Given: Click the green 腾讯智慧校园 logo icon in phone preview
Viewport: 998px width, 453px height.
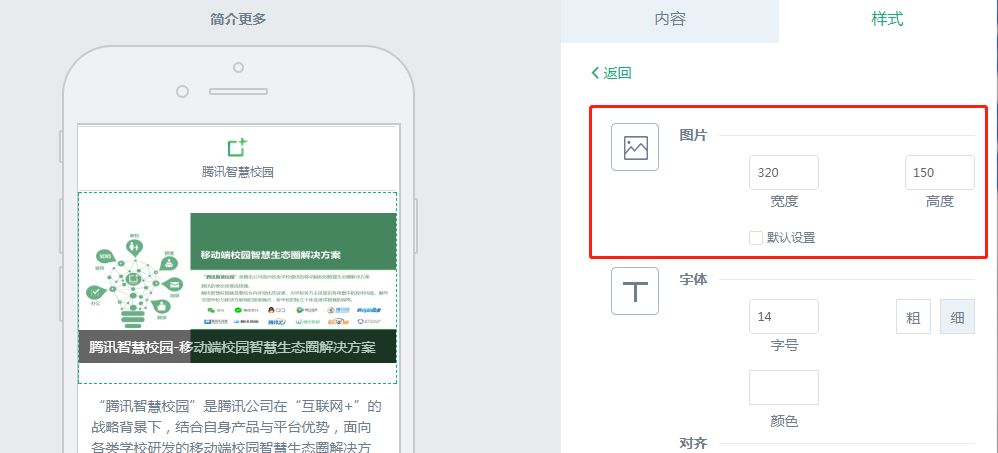Looking at the screenshot, I should (x=237, y=147).
